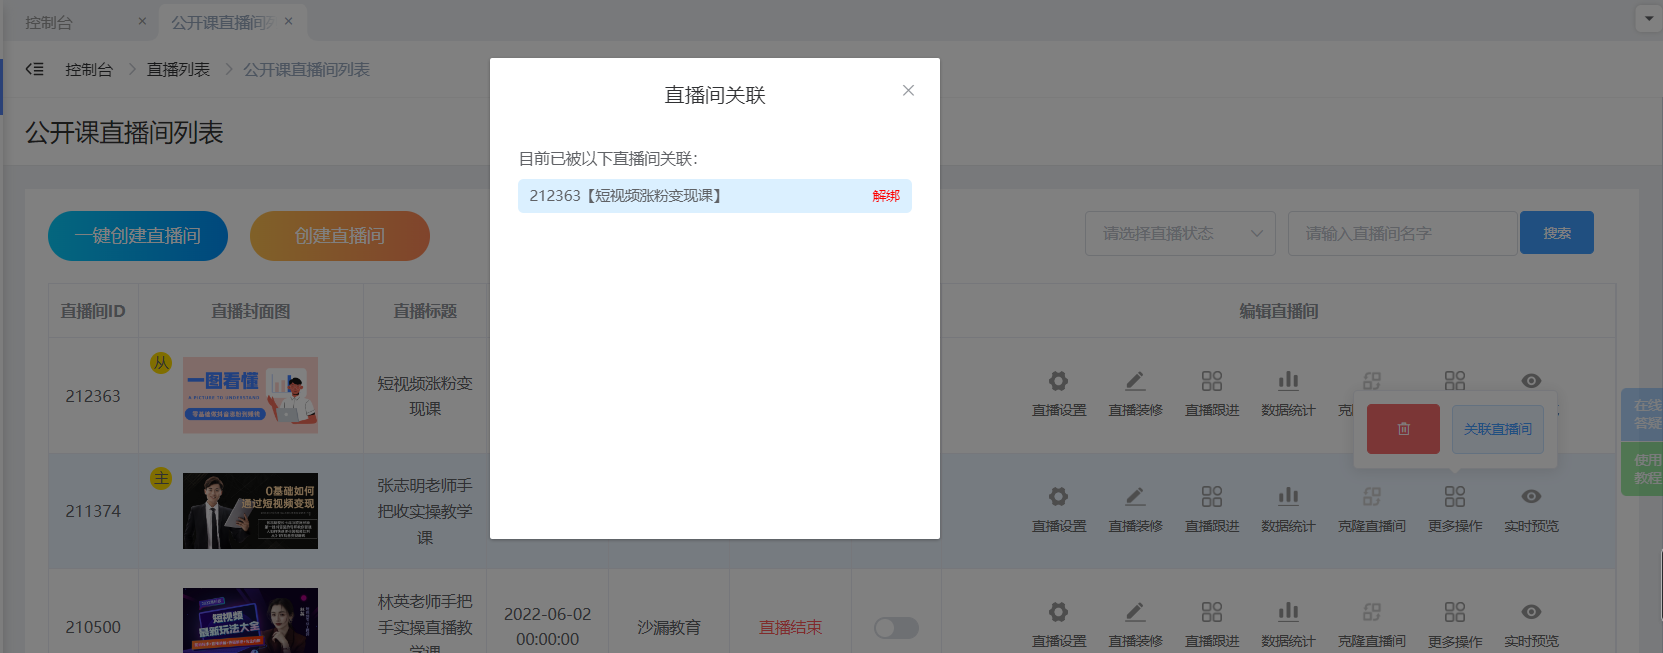Click 直播列表 in the breadcrumb

(x=178, y=69)
